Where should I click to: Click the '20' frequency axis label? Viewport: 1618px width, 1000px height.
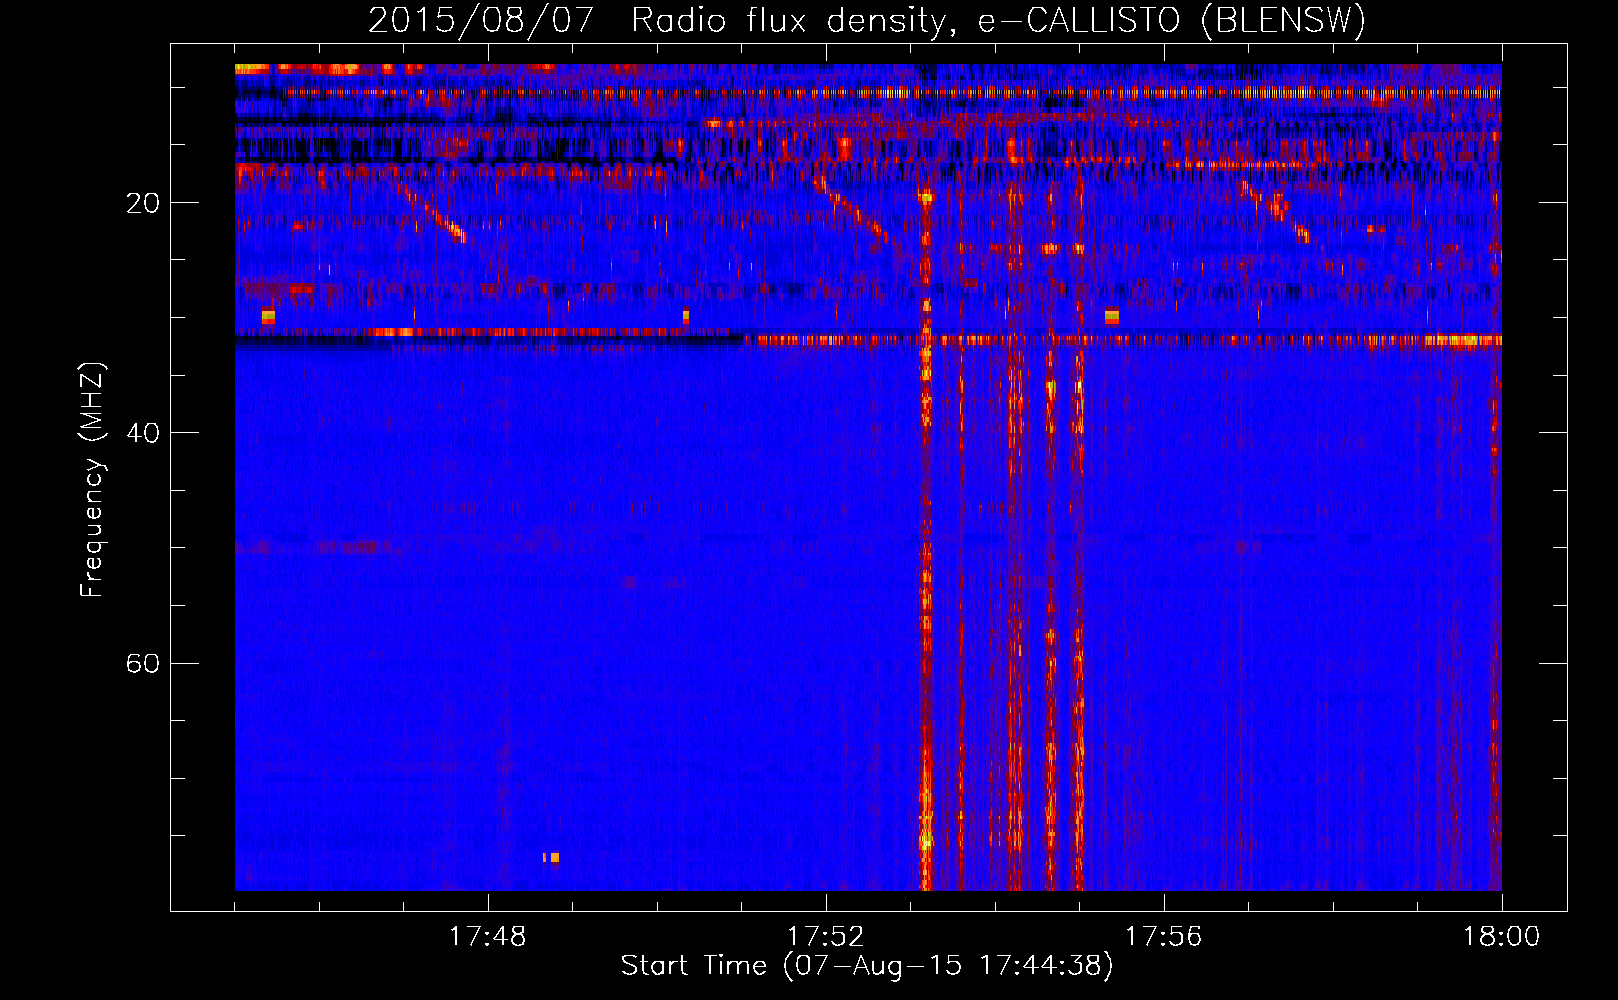click(x=143, y=203)
